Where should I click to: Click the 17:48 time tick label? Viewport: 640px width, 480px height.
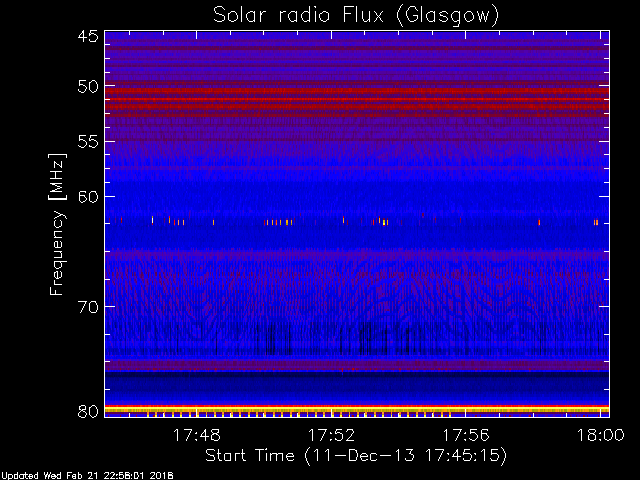(197, 435)
